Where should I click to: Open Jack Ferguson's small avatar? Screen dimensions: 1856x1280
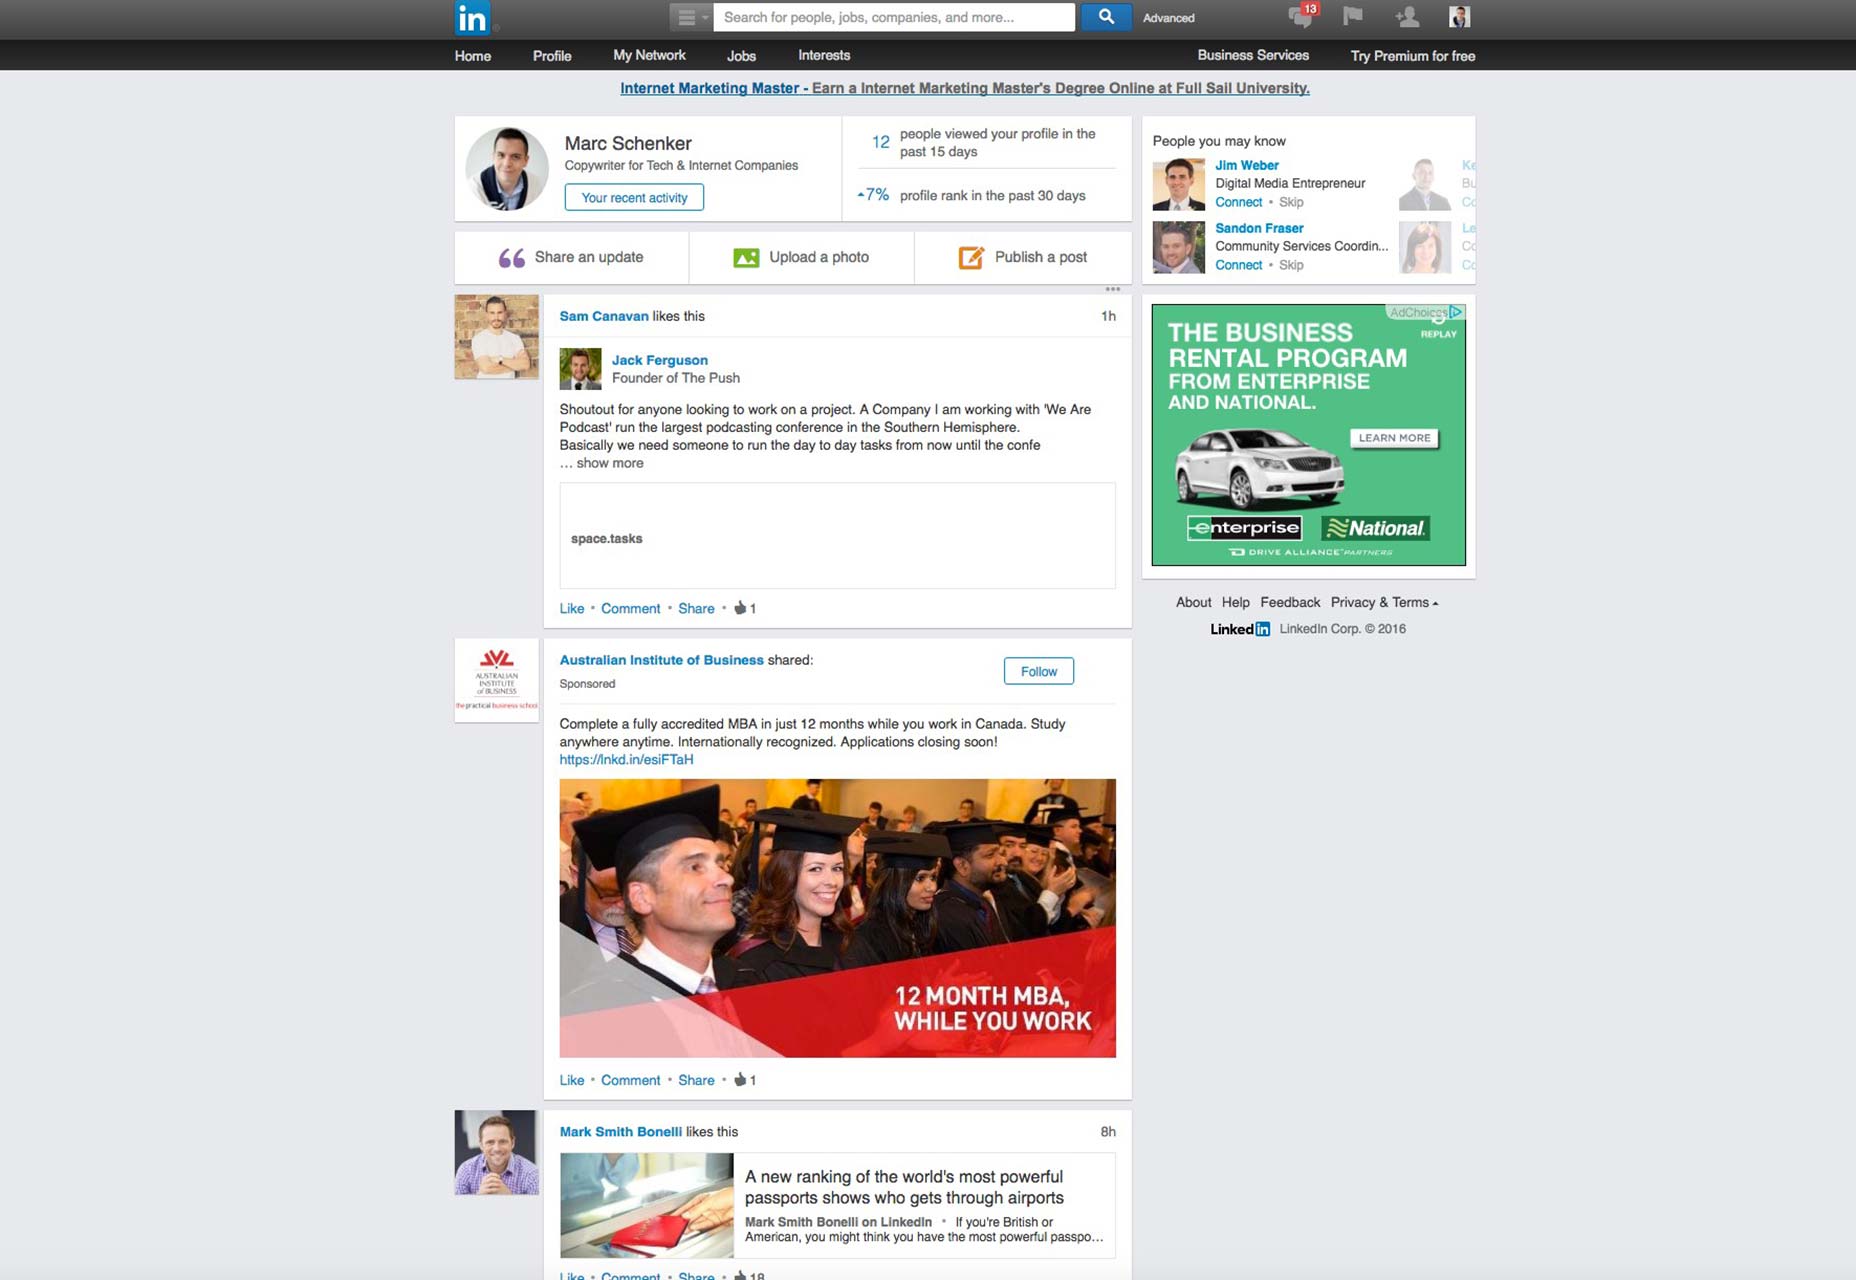(580, 369)
